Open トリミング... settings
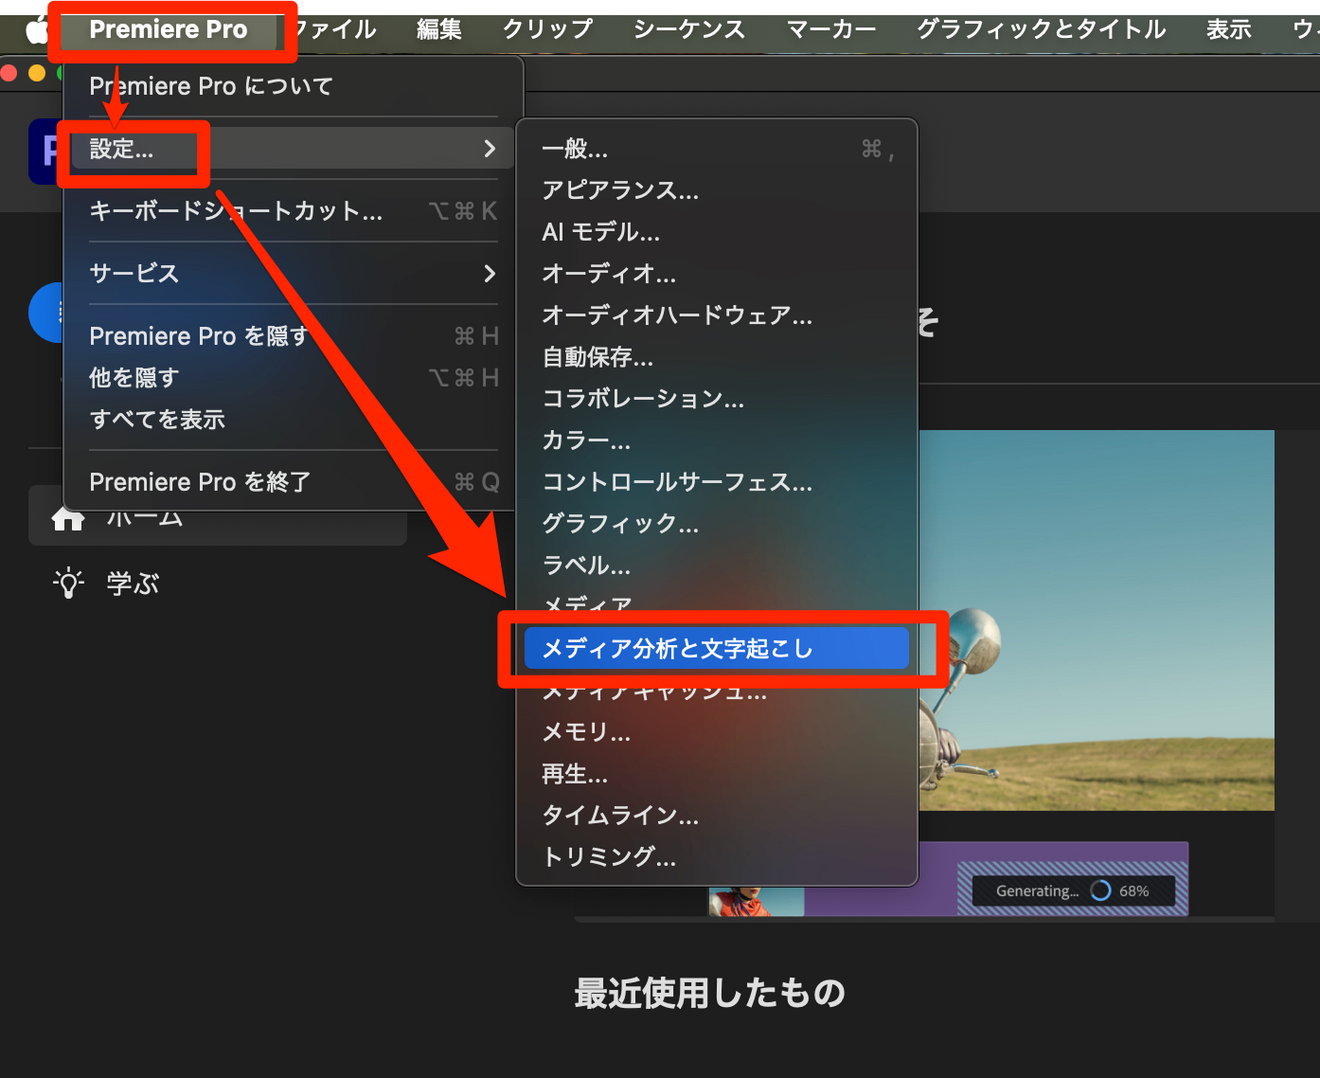The image size is (1320, 1078). coord(716,857)
